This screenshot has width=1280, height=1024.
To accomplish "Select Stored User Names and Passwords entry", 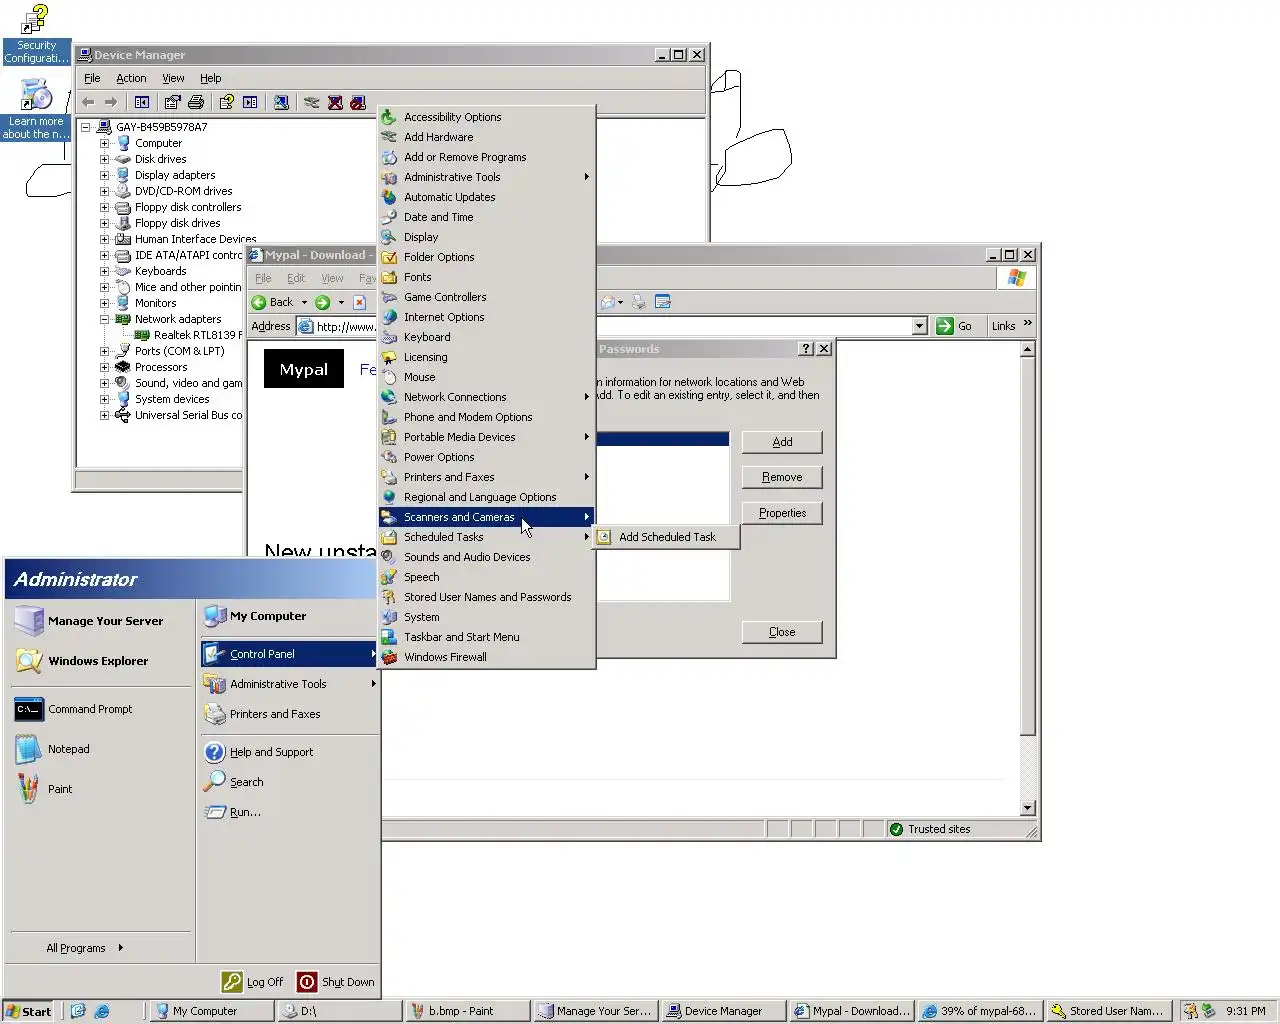I will 486,597.
